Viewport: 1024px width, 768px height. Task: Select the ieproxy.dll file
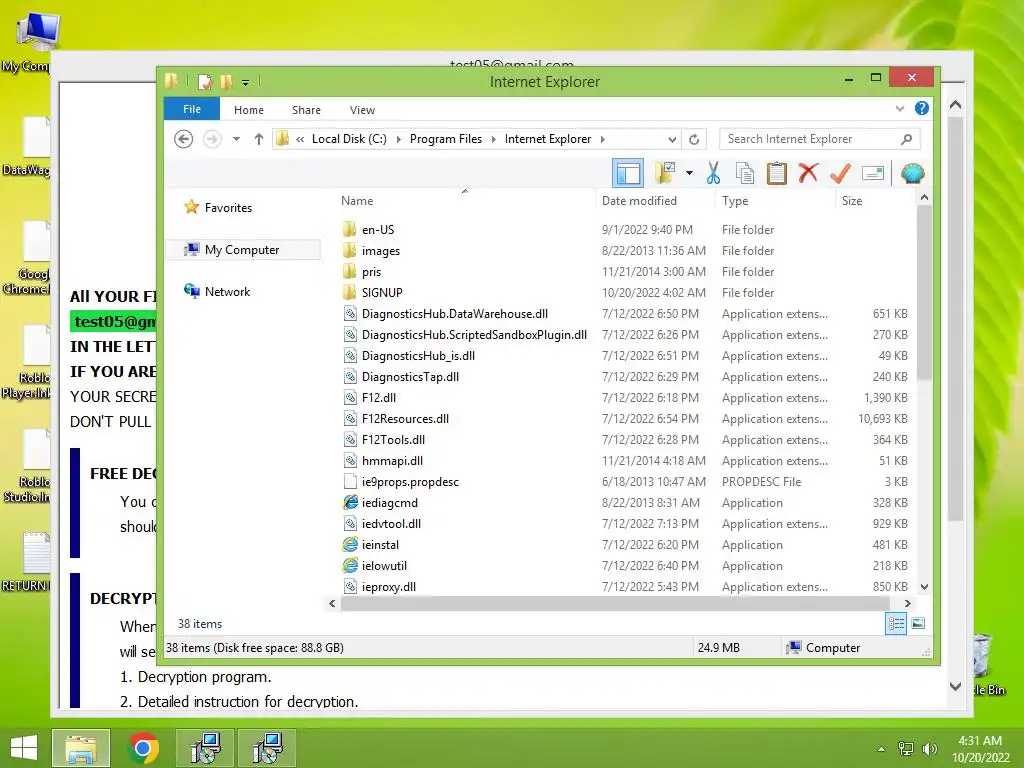(389, 586)
